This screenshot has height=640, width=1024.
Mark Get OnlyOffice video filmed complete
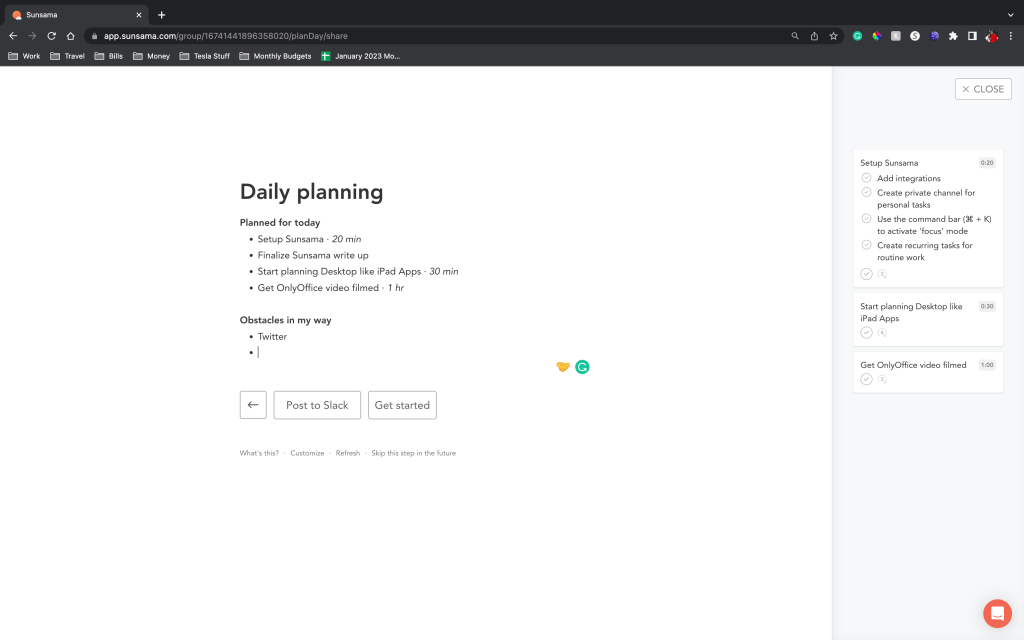click(866, 380)
